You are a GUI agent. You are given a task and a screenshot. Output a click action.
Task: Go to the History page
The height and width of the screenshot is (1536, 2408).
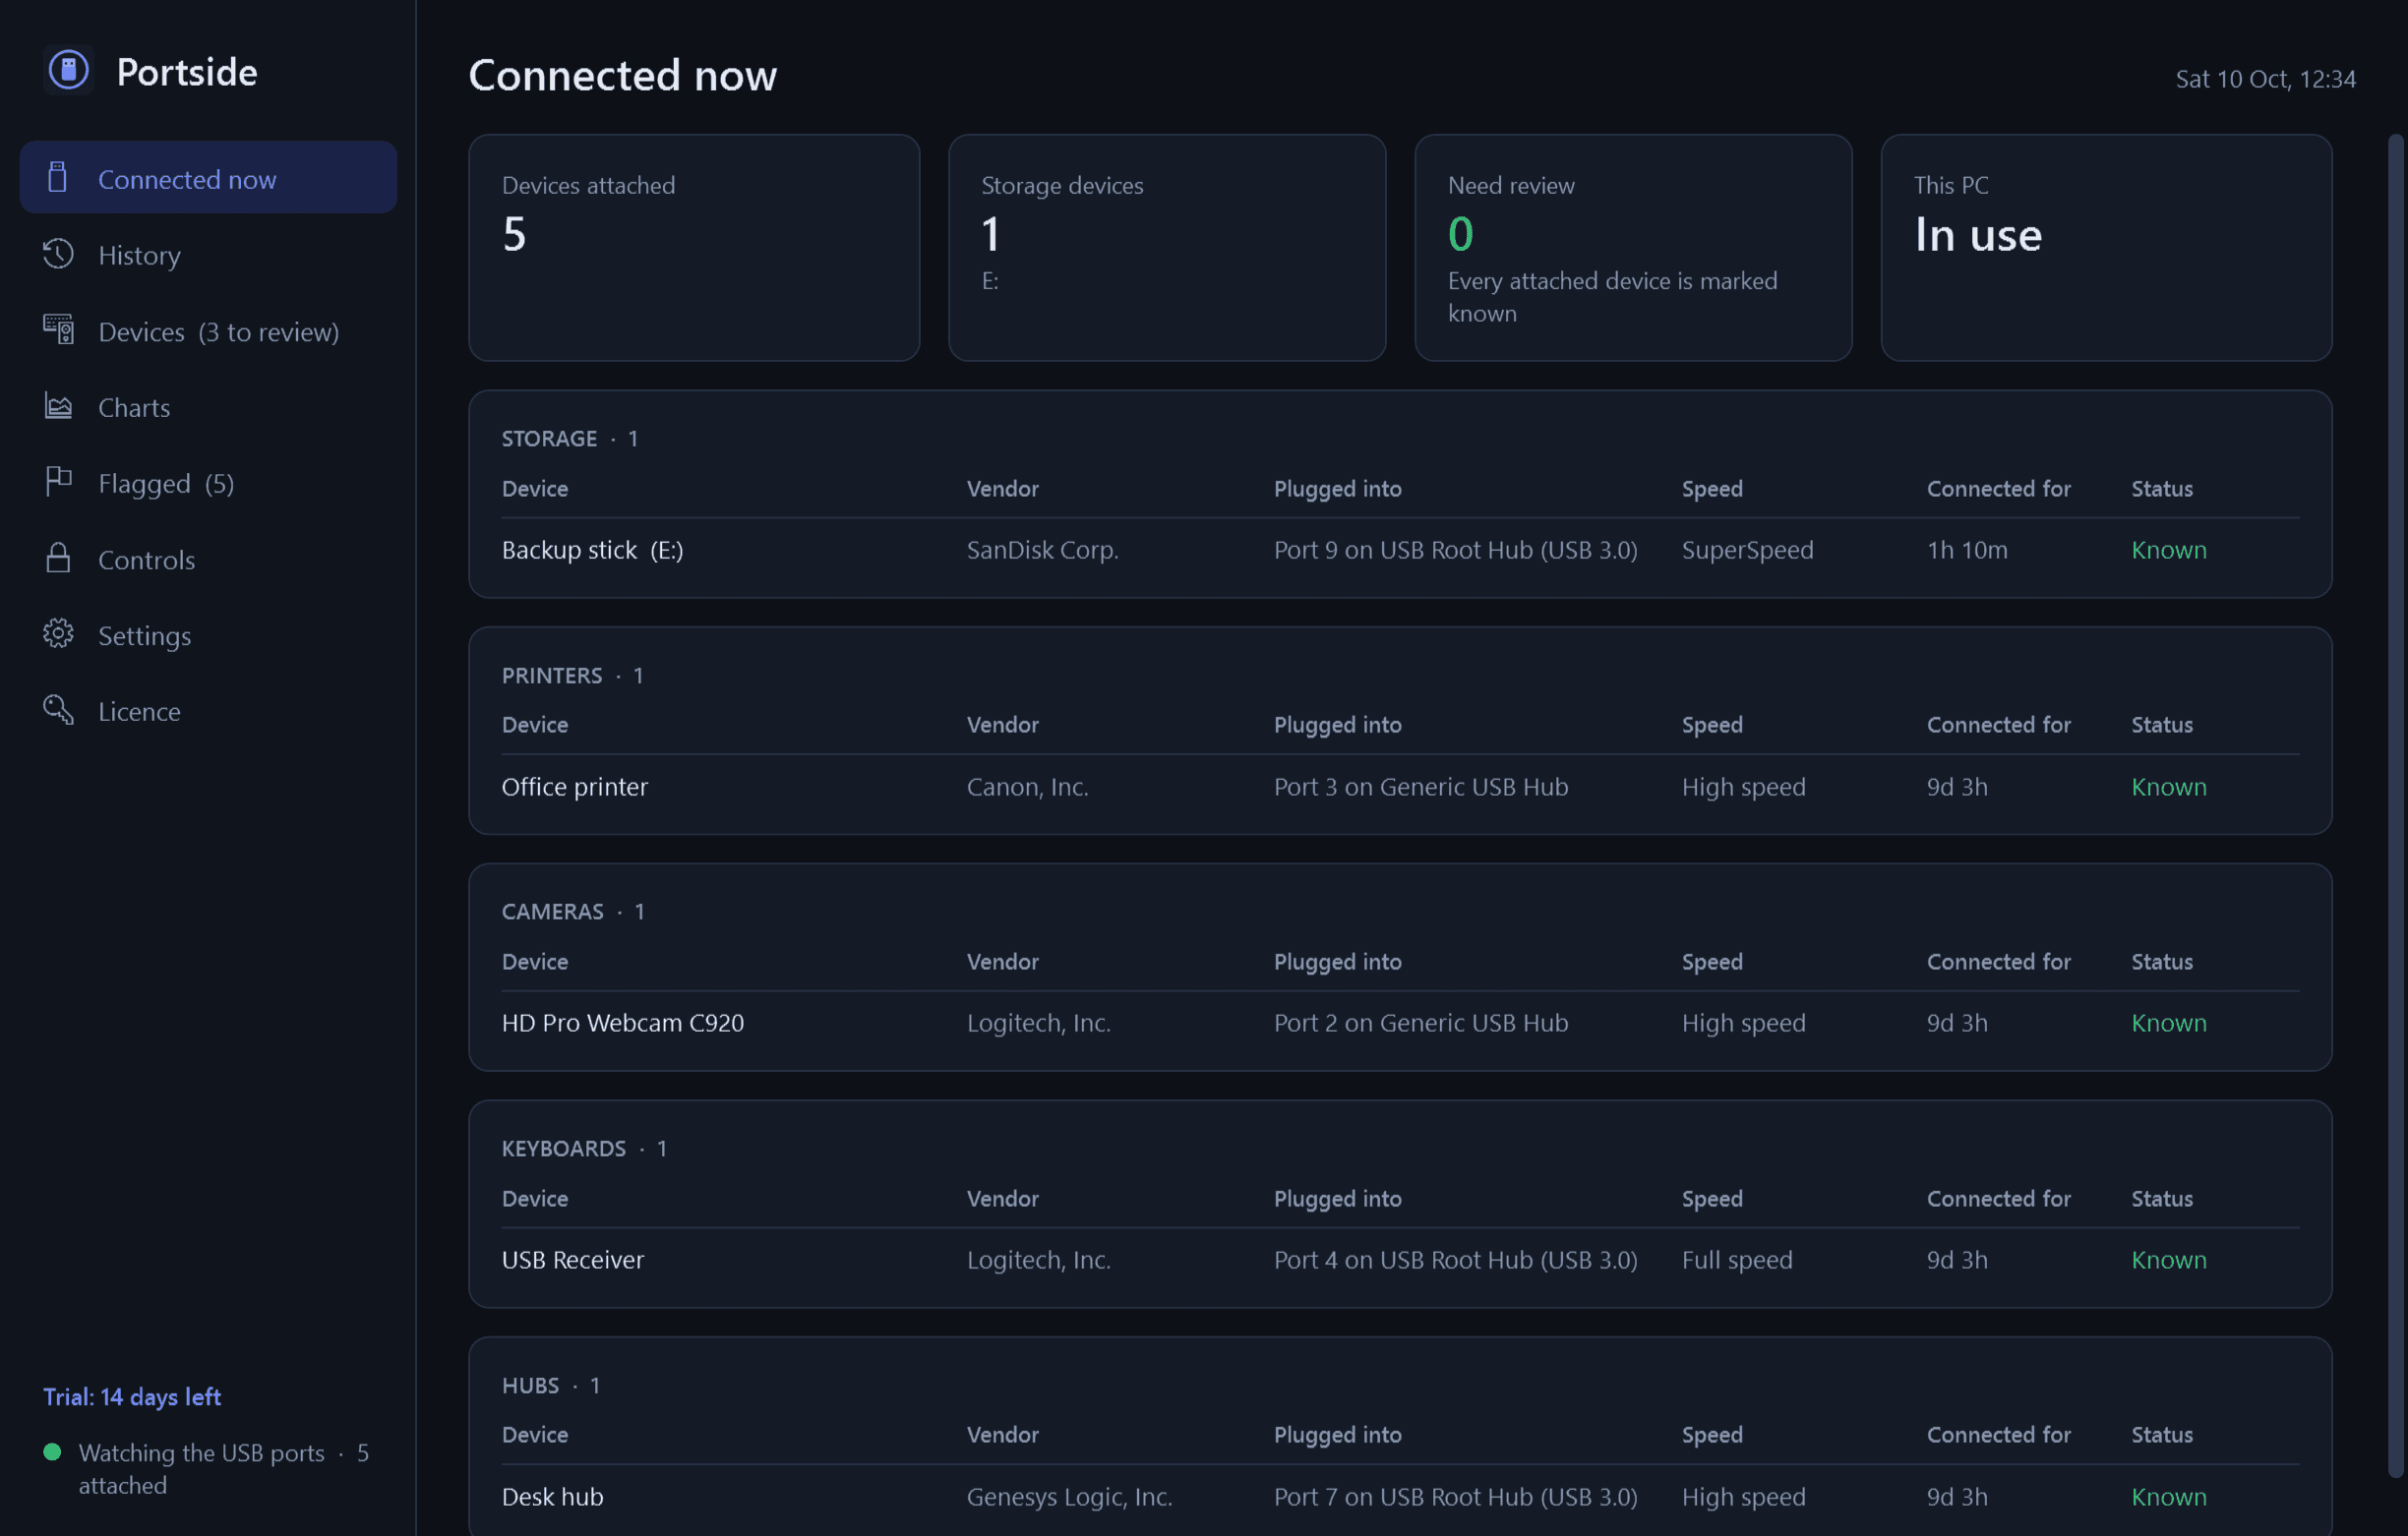coord(208,255)
